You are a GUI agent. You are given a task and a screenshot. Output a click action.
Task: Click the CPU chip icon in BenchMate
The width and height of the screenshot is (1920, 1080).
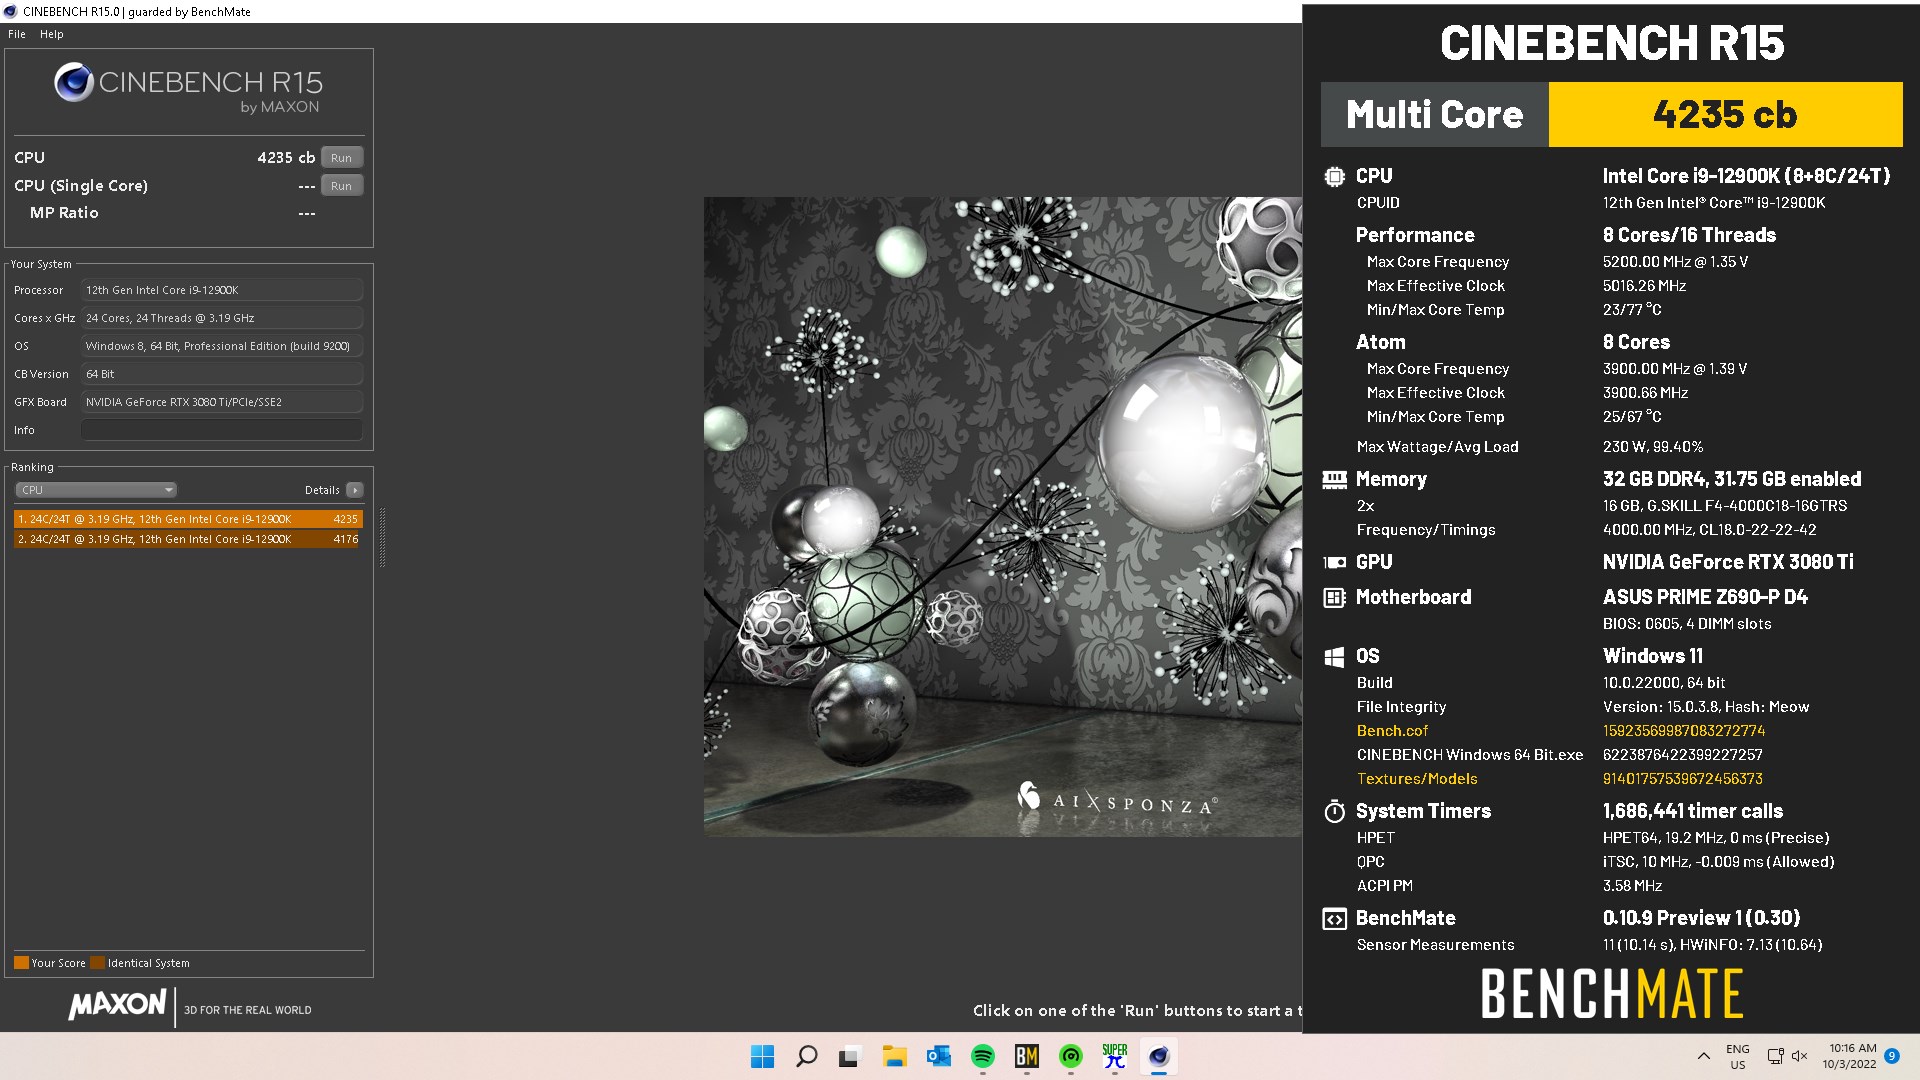pos(1334,177)
